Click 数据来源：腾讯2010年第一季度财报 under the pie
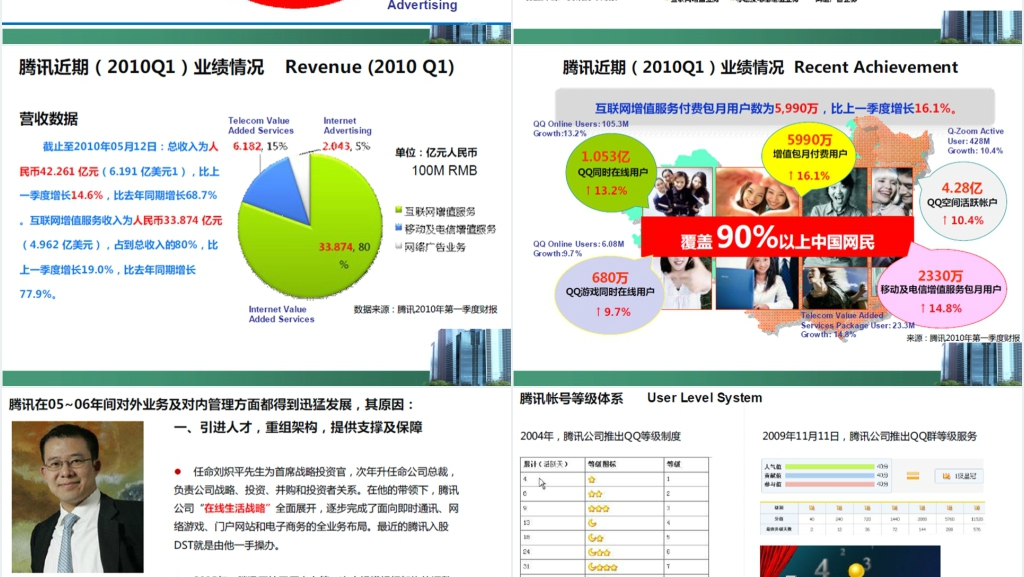Image resolution: width=1024 pixels, height=577 pixels. coord(425,309)
